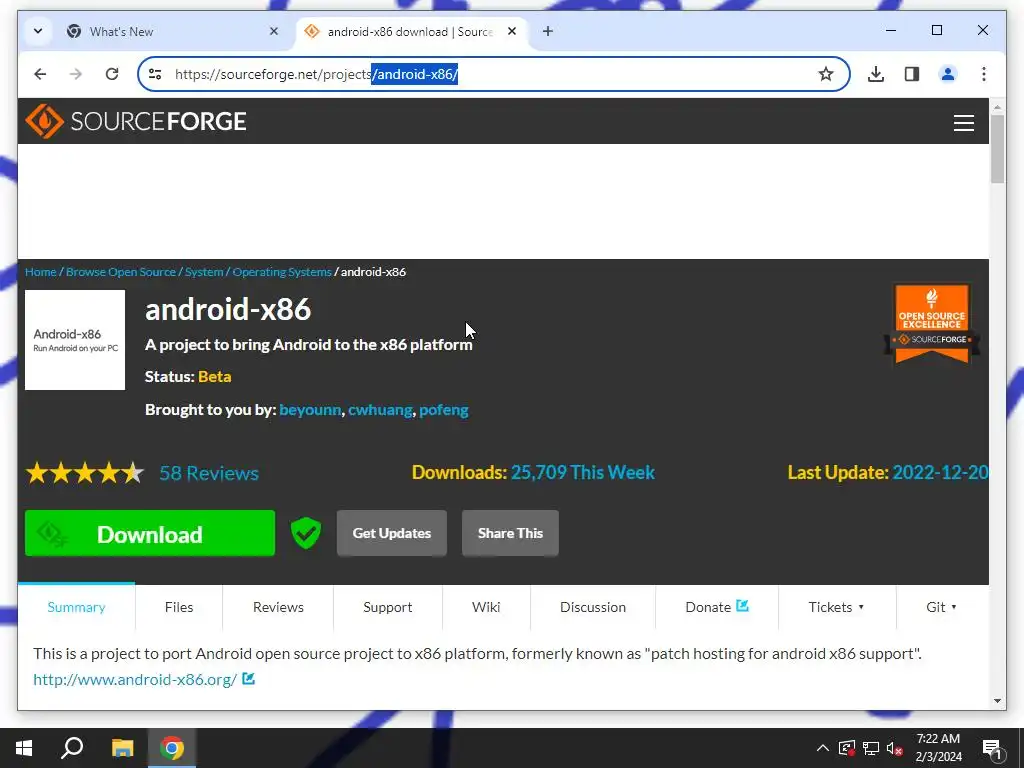Image resolution: width=1024 pixels, height=768 pixels.
Task: Switch to the What's New tab
Action: (173, 31)
